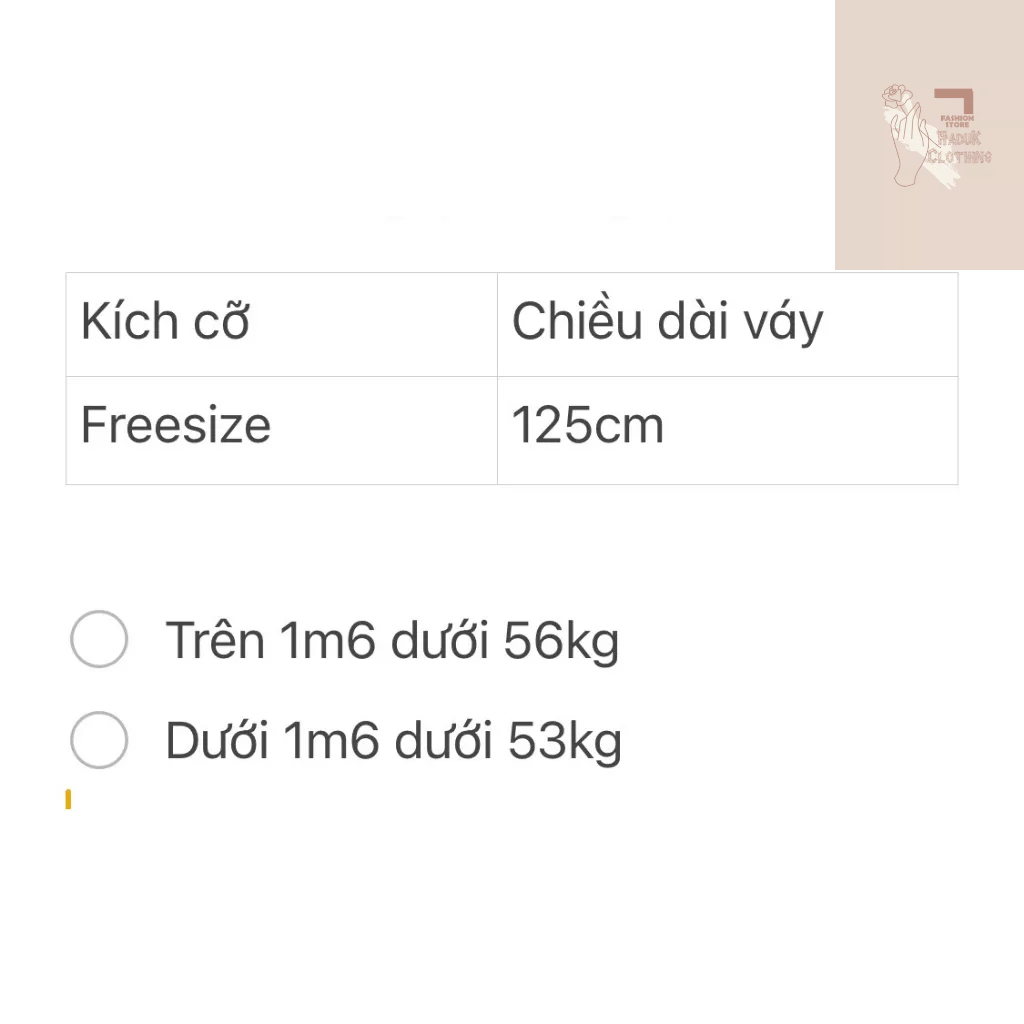Viewport: 1024px width, 1024px height.
Task: Choose the "Dưới 1m6 dưới 53kg" radio option
Action: click(x=99, y=740)
